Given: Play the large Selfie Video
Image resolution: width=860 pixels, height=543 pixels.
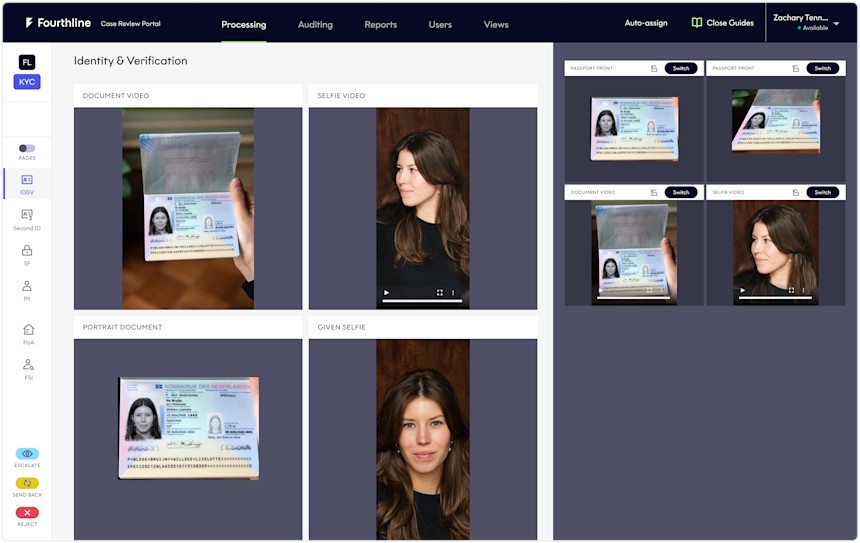Looking at the screenshot, I should tap(386, 292).
